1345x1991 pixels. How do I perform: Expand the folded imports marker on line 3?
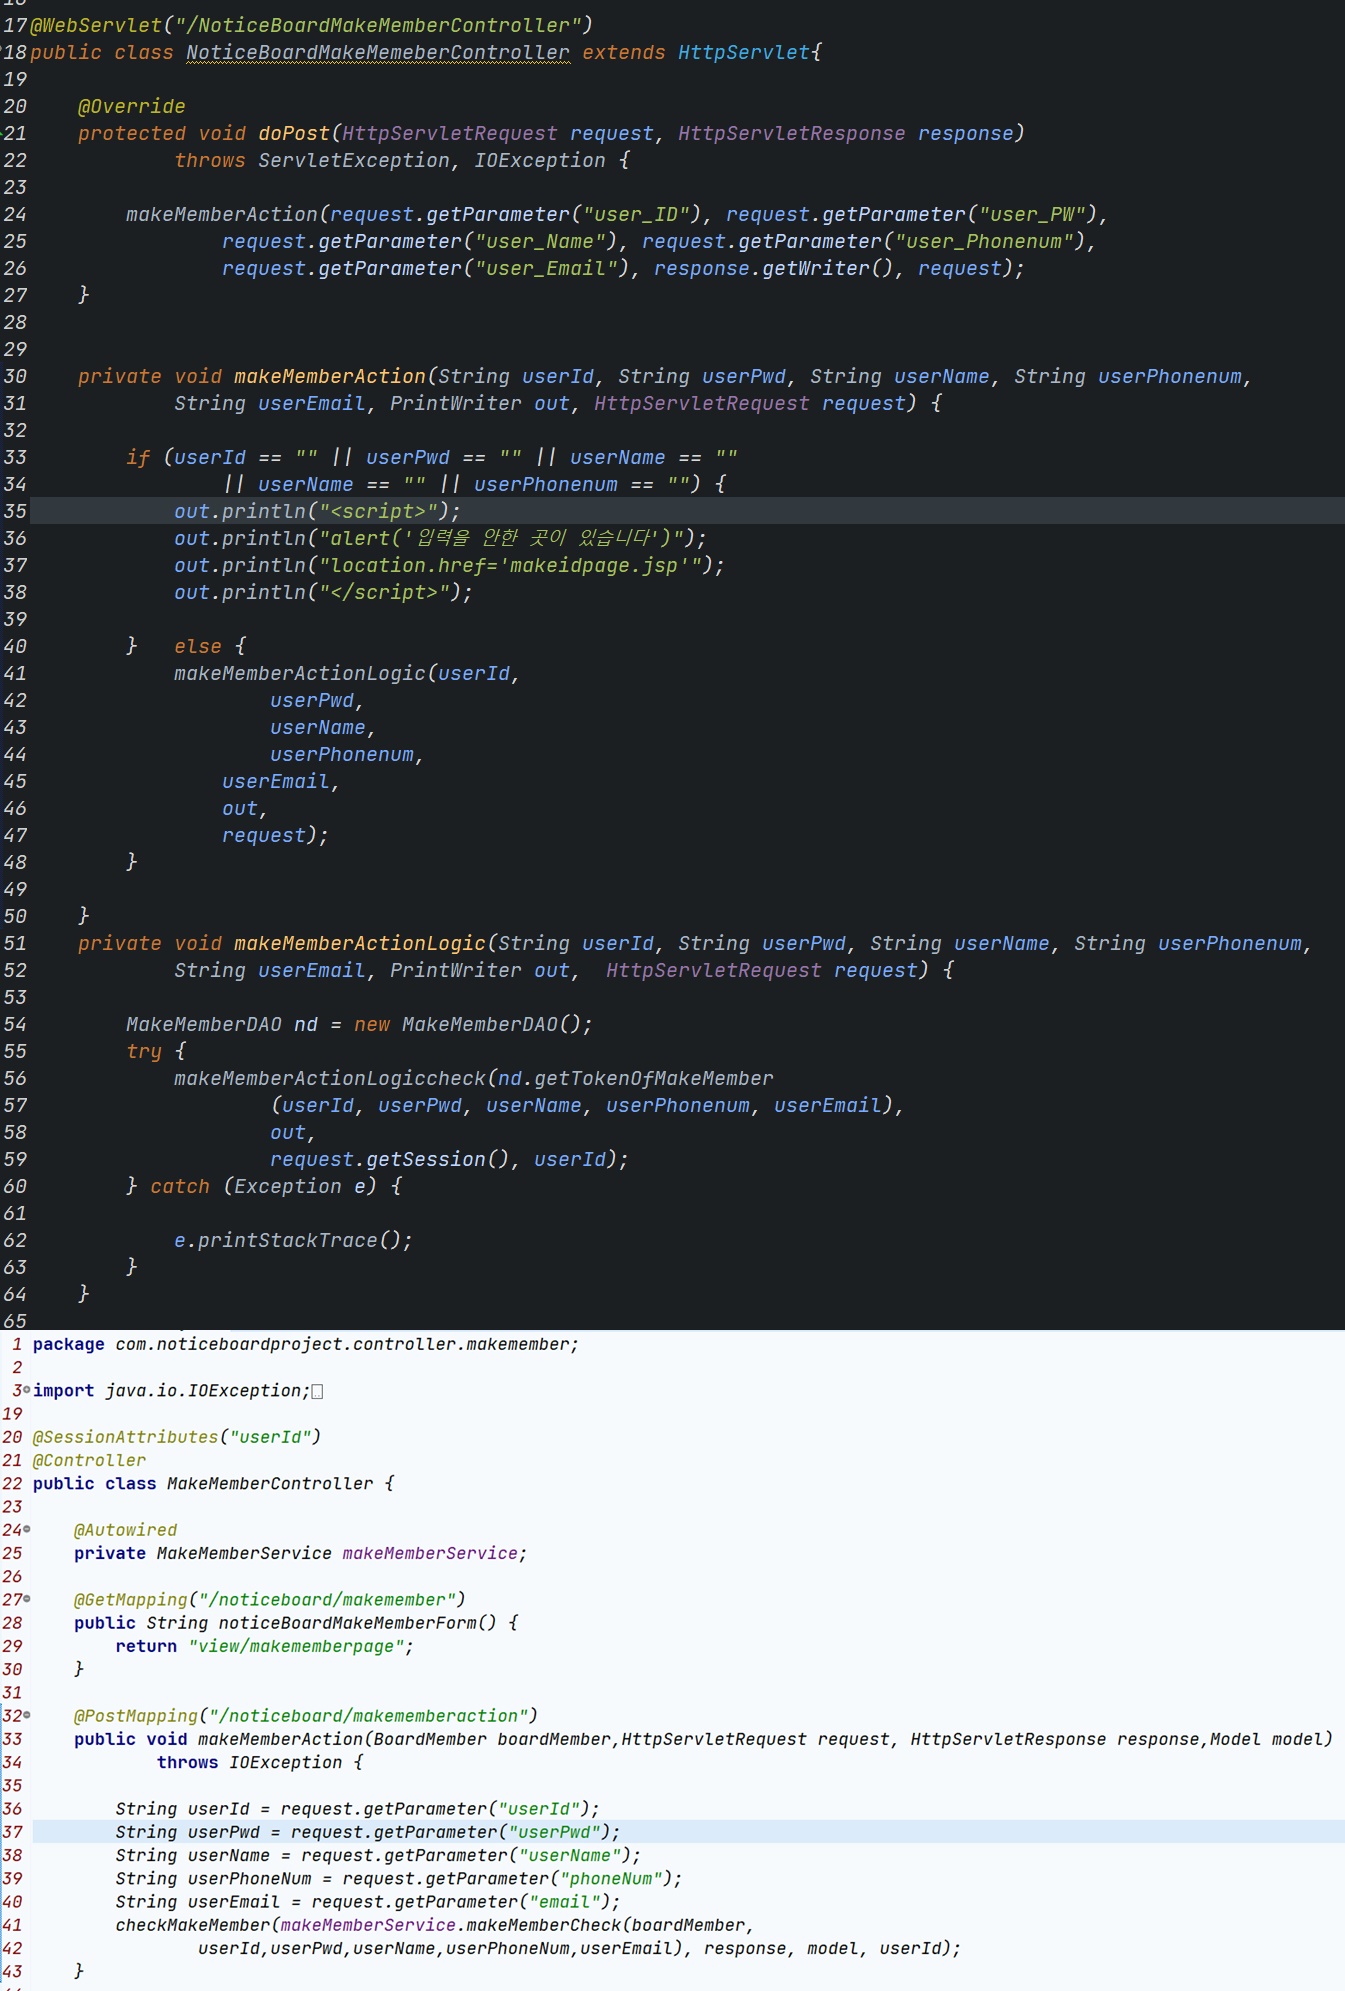click(x=27, y=1390)
